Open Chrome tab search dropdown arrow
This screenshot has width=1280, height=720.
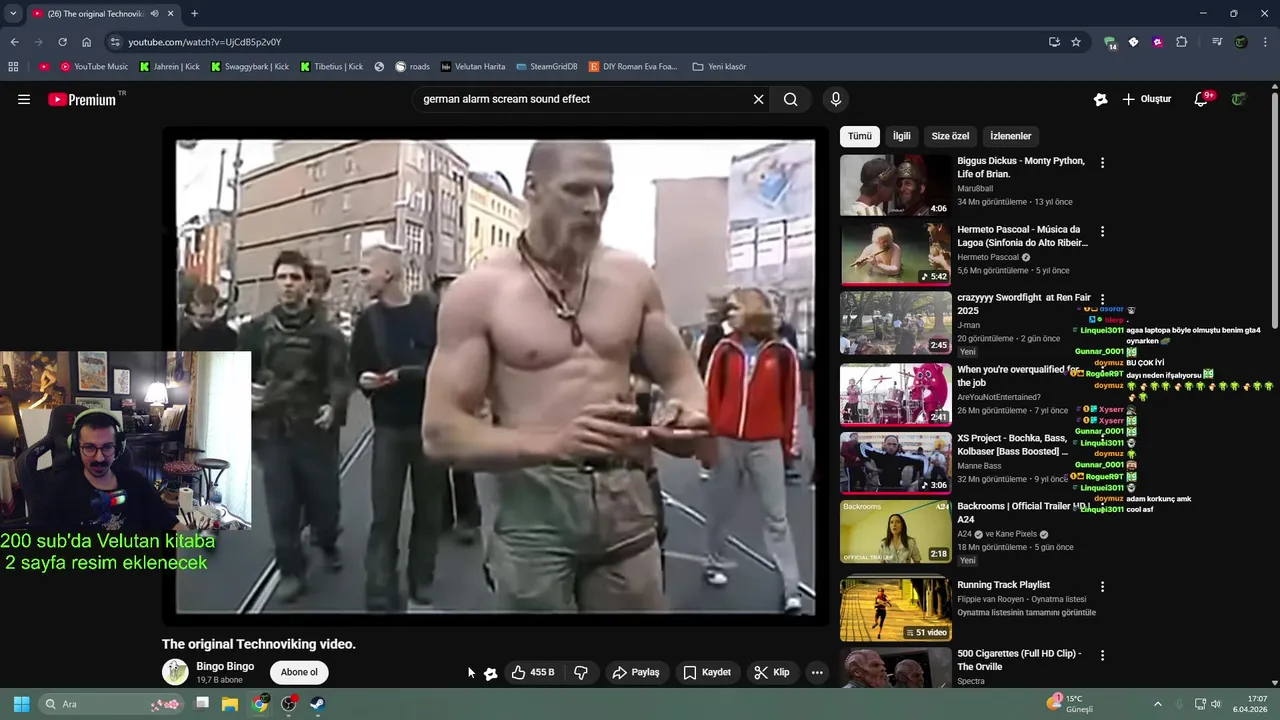point(13,14)
